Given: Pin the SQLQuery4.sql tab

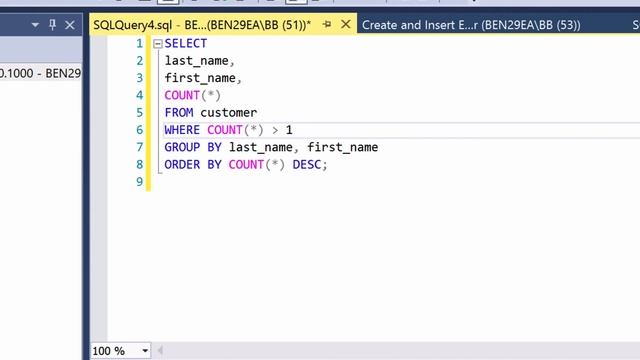Looking at the screenshot, I should (327, 24).
